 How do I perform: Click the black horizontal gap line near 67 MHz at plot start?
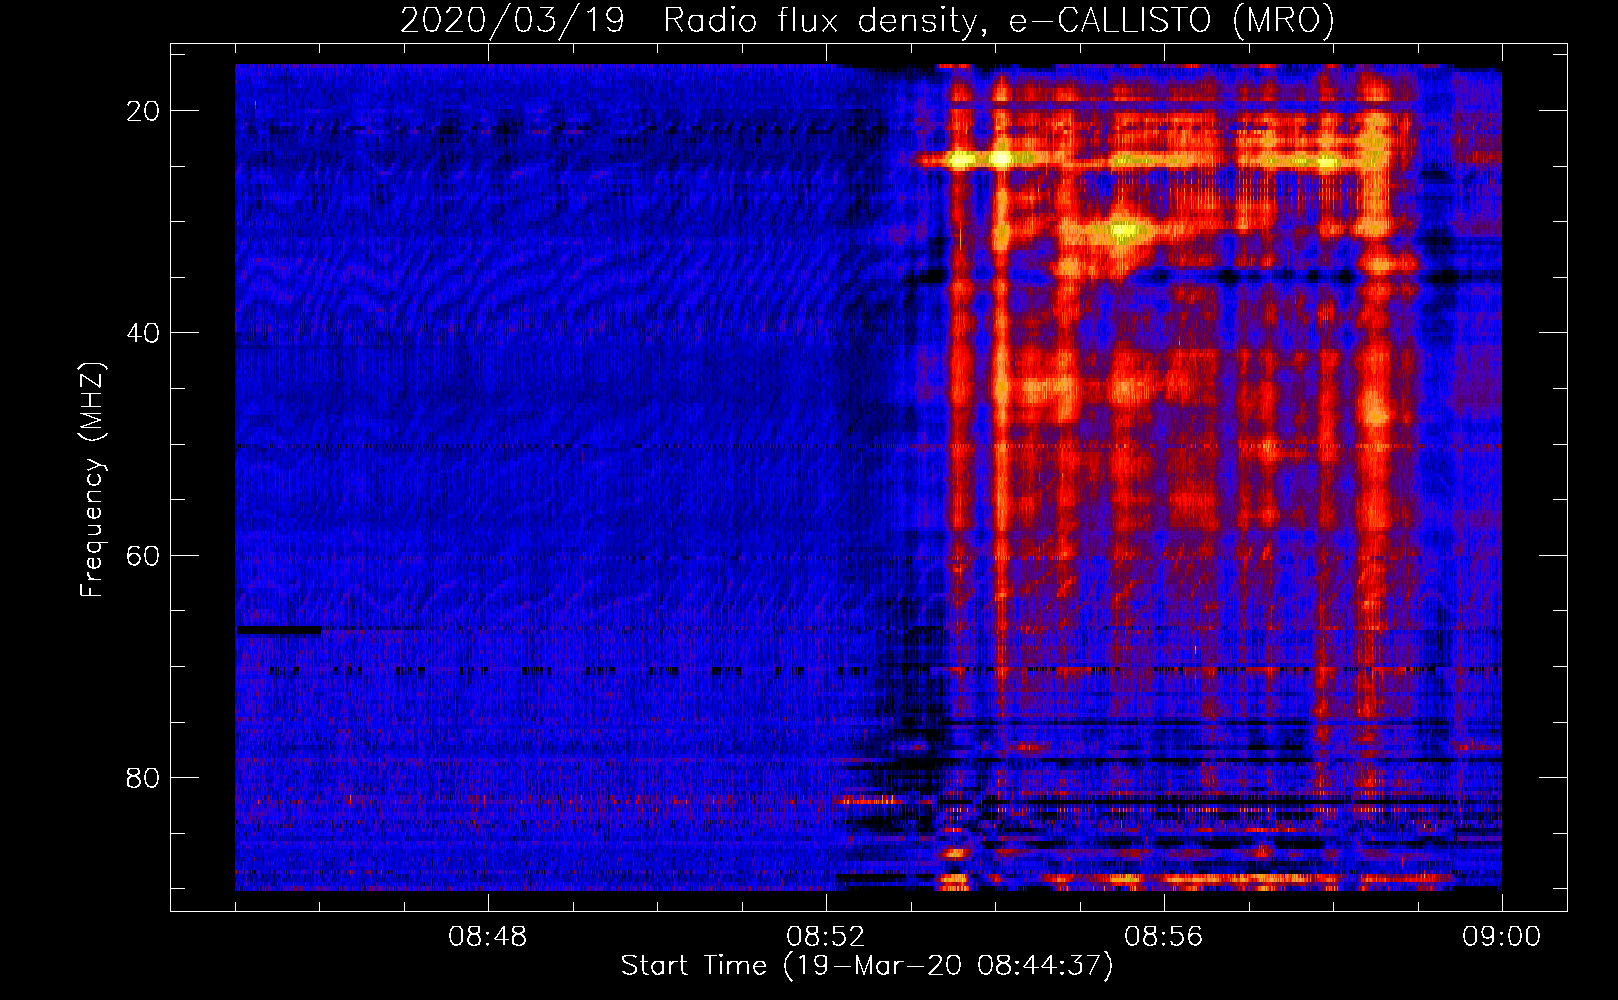pos(279,630)
